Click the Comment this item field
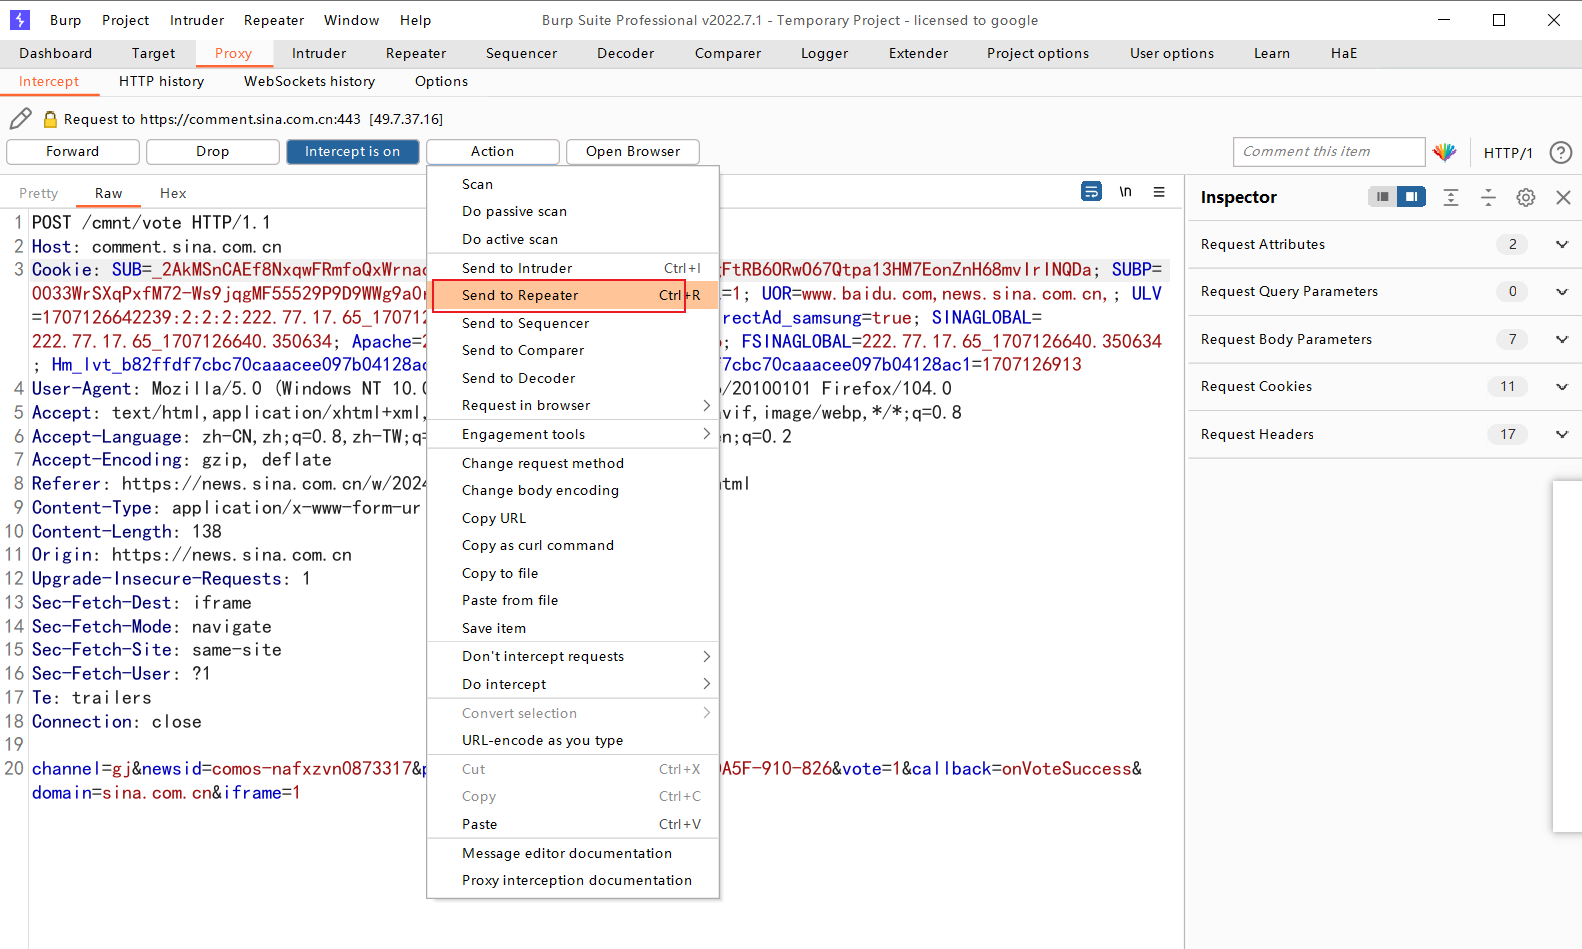The height and width of the screenshot is (949, 1582). click(1329, 152)
